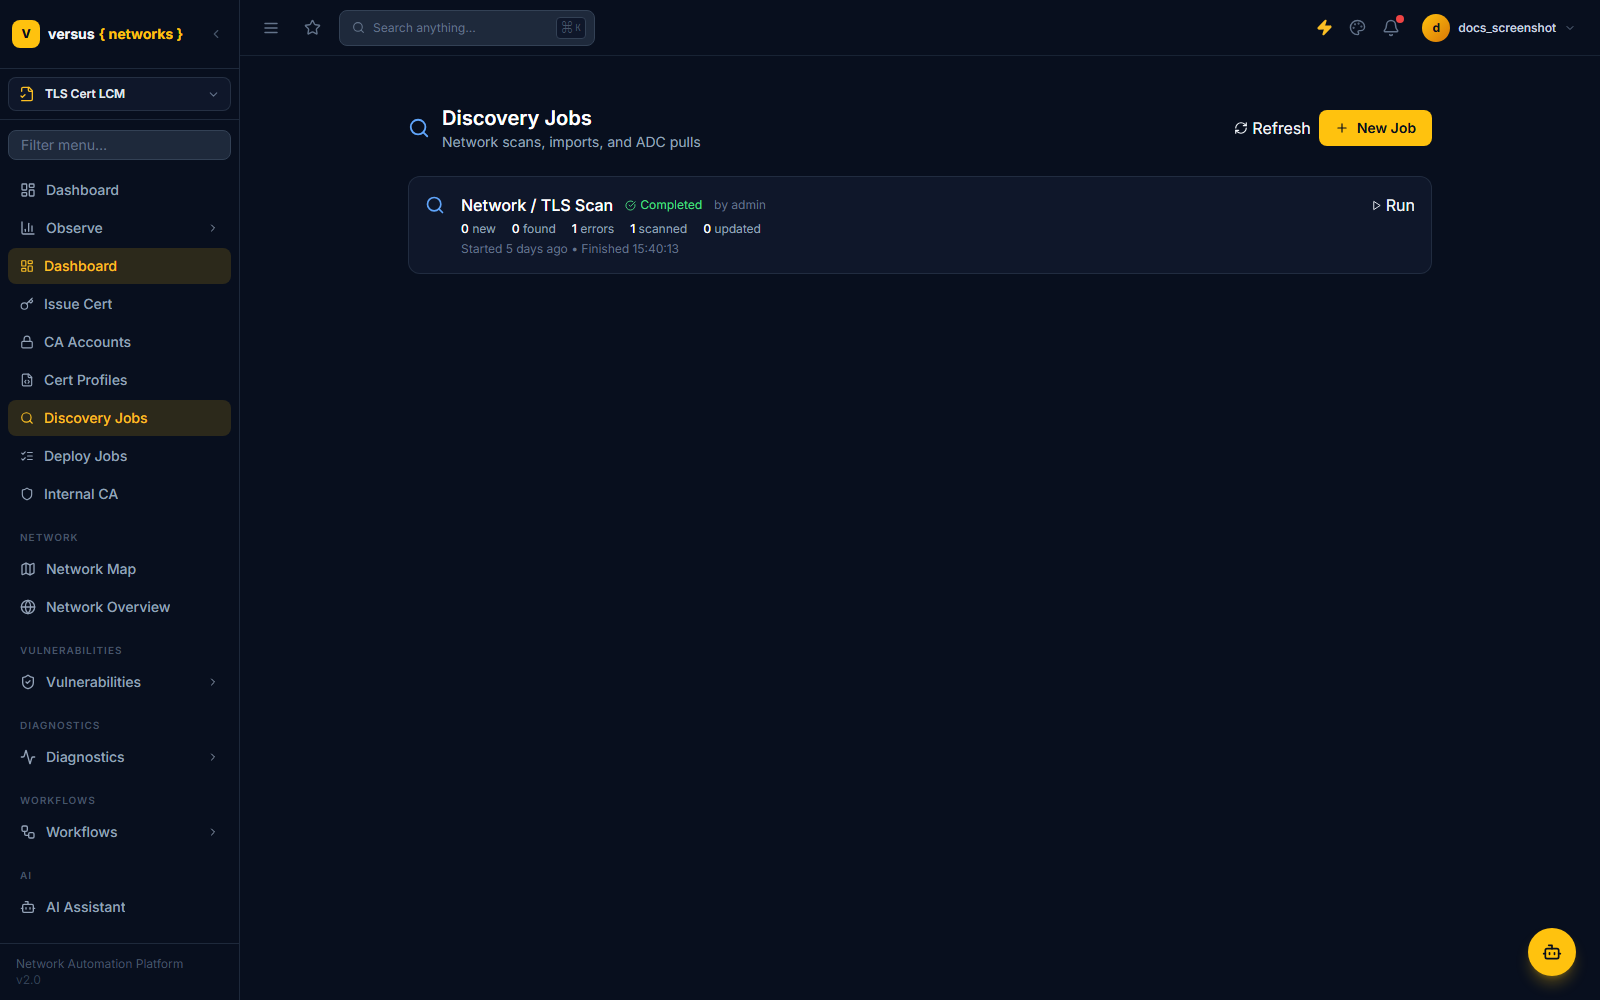The height and width of the screenshot is (1000, 1600).
Task: Expand the Workflows submenu
Action: pos(119,832)
